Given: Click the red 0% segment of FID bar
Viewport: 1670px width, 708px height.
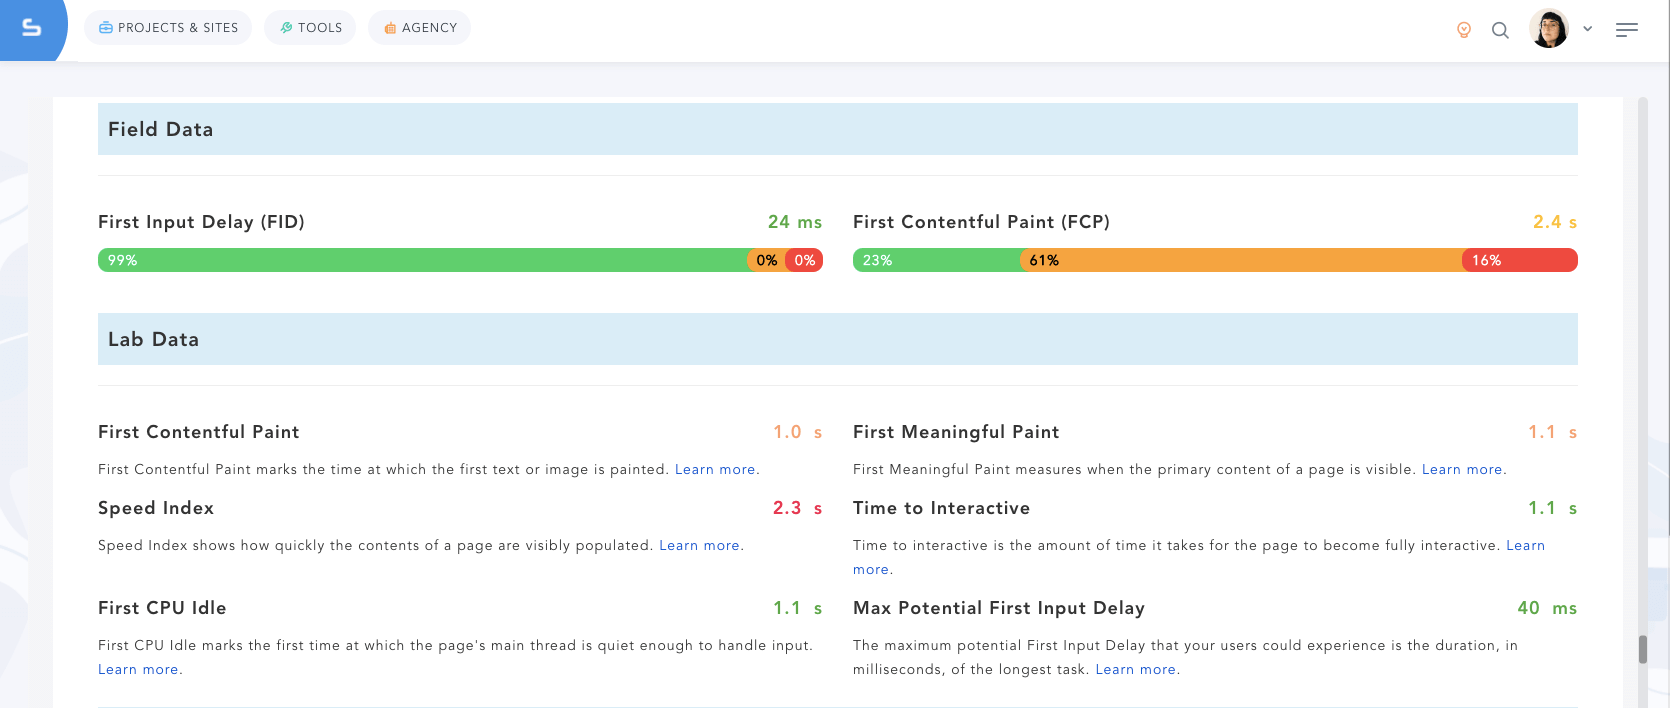Looking at the screenshot, I should [804, 260].
